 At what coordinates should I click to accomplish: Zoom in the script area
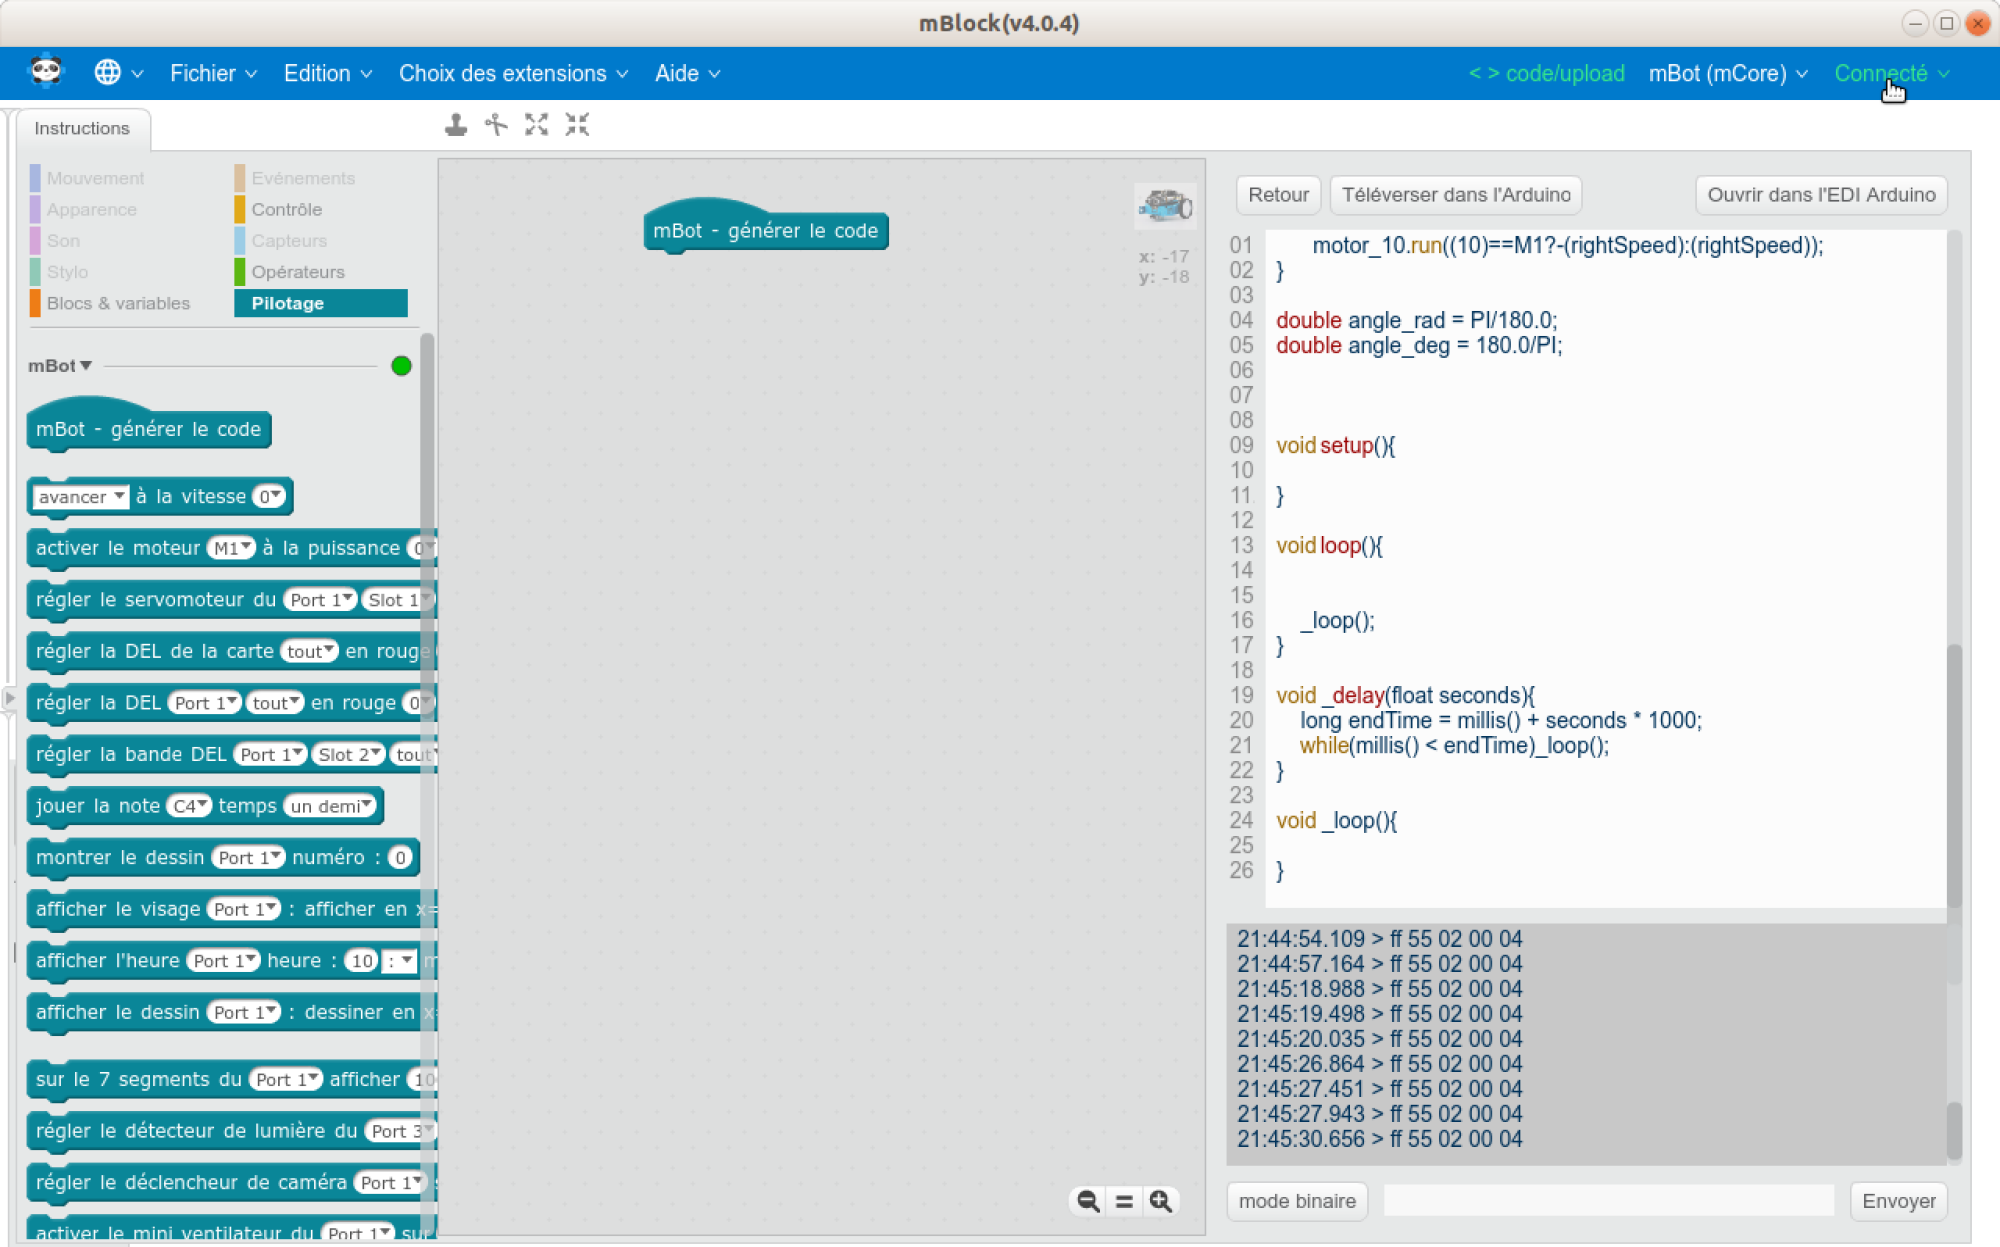tap(1160, 1201)
